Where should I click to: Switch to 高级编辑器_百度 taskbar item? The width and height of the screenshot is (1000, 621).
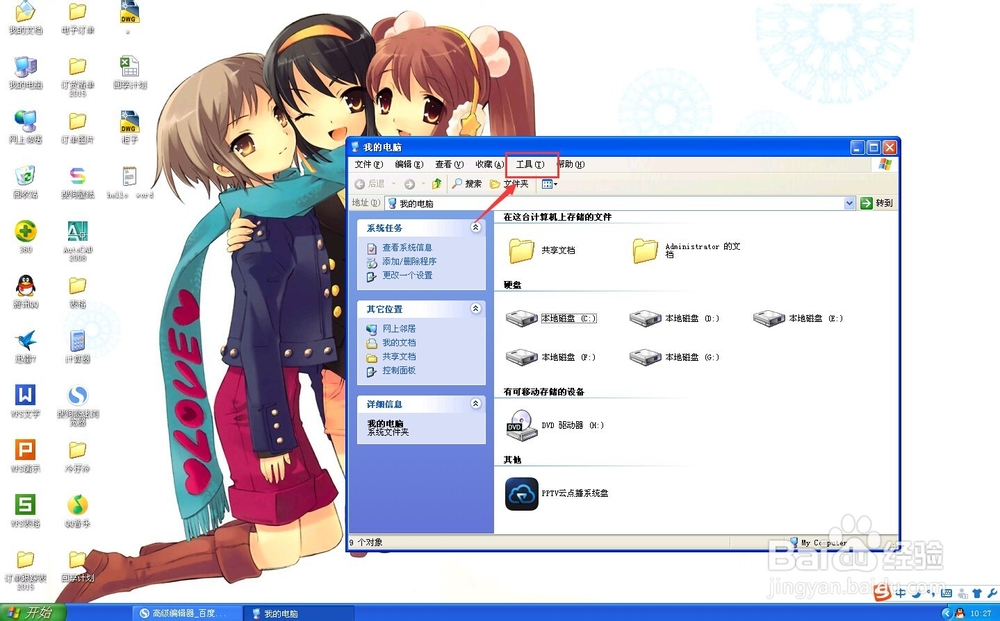187,613
